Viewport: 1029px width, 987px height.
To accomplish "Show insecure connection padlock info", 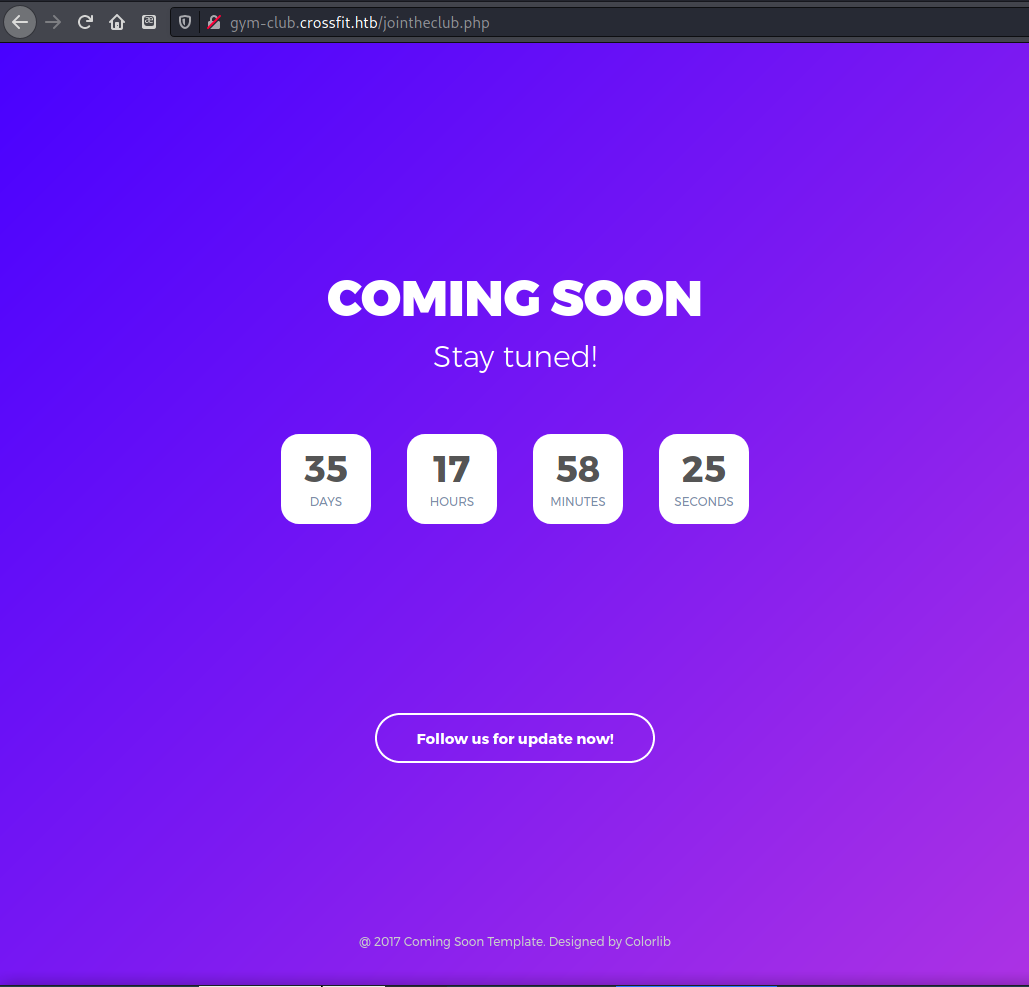I will [213, 22].
